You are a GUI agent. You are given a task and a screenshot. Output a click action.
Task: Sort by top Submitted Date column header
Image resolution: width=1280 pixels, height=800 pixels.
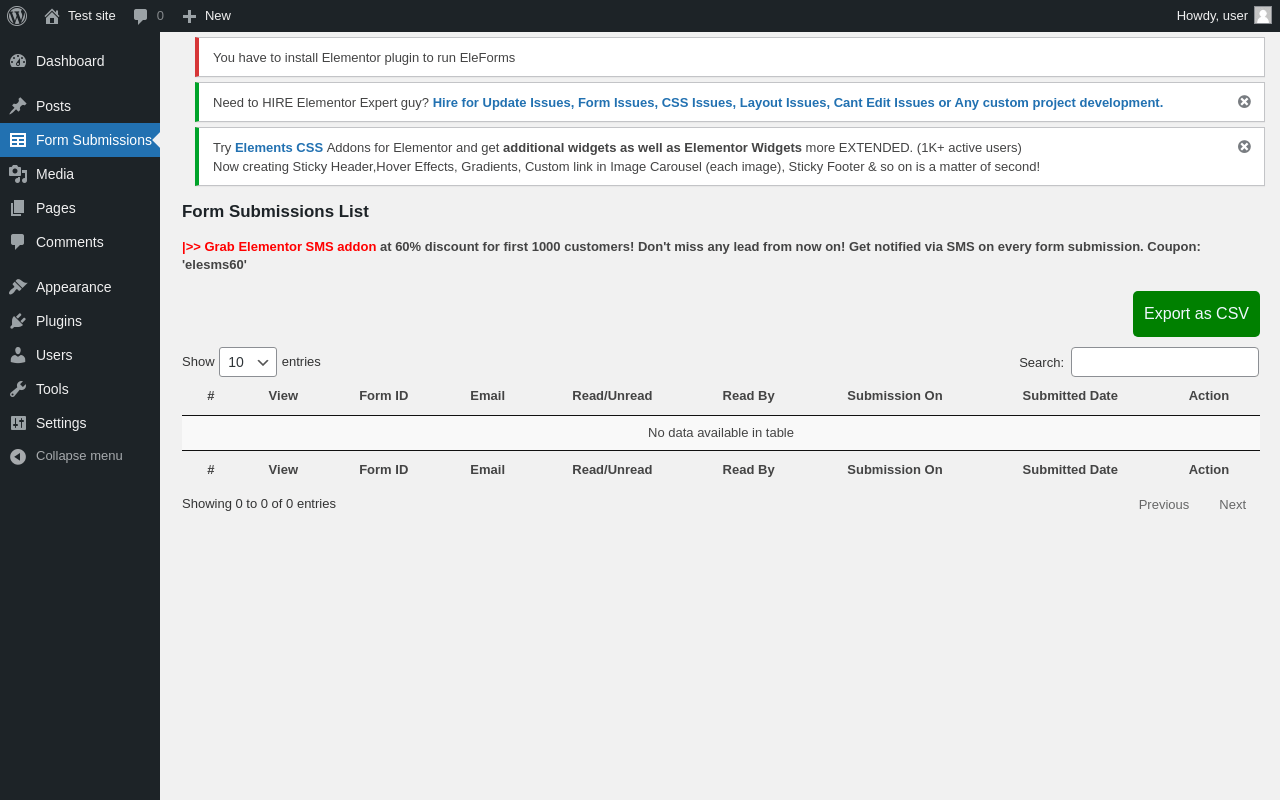tap(1070, 396)
